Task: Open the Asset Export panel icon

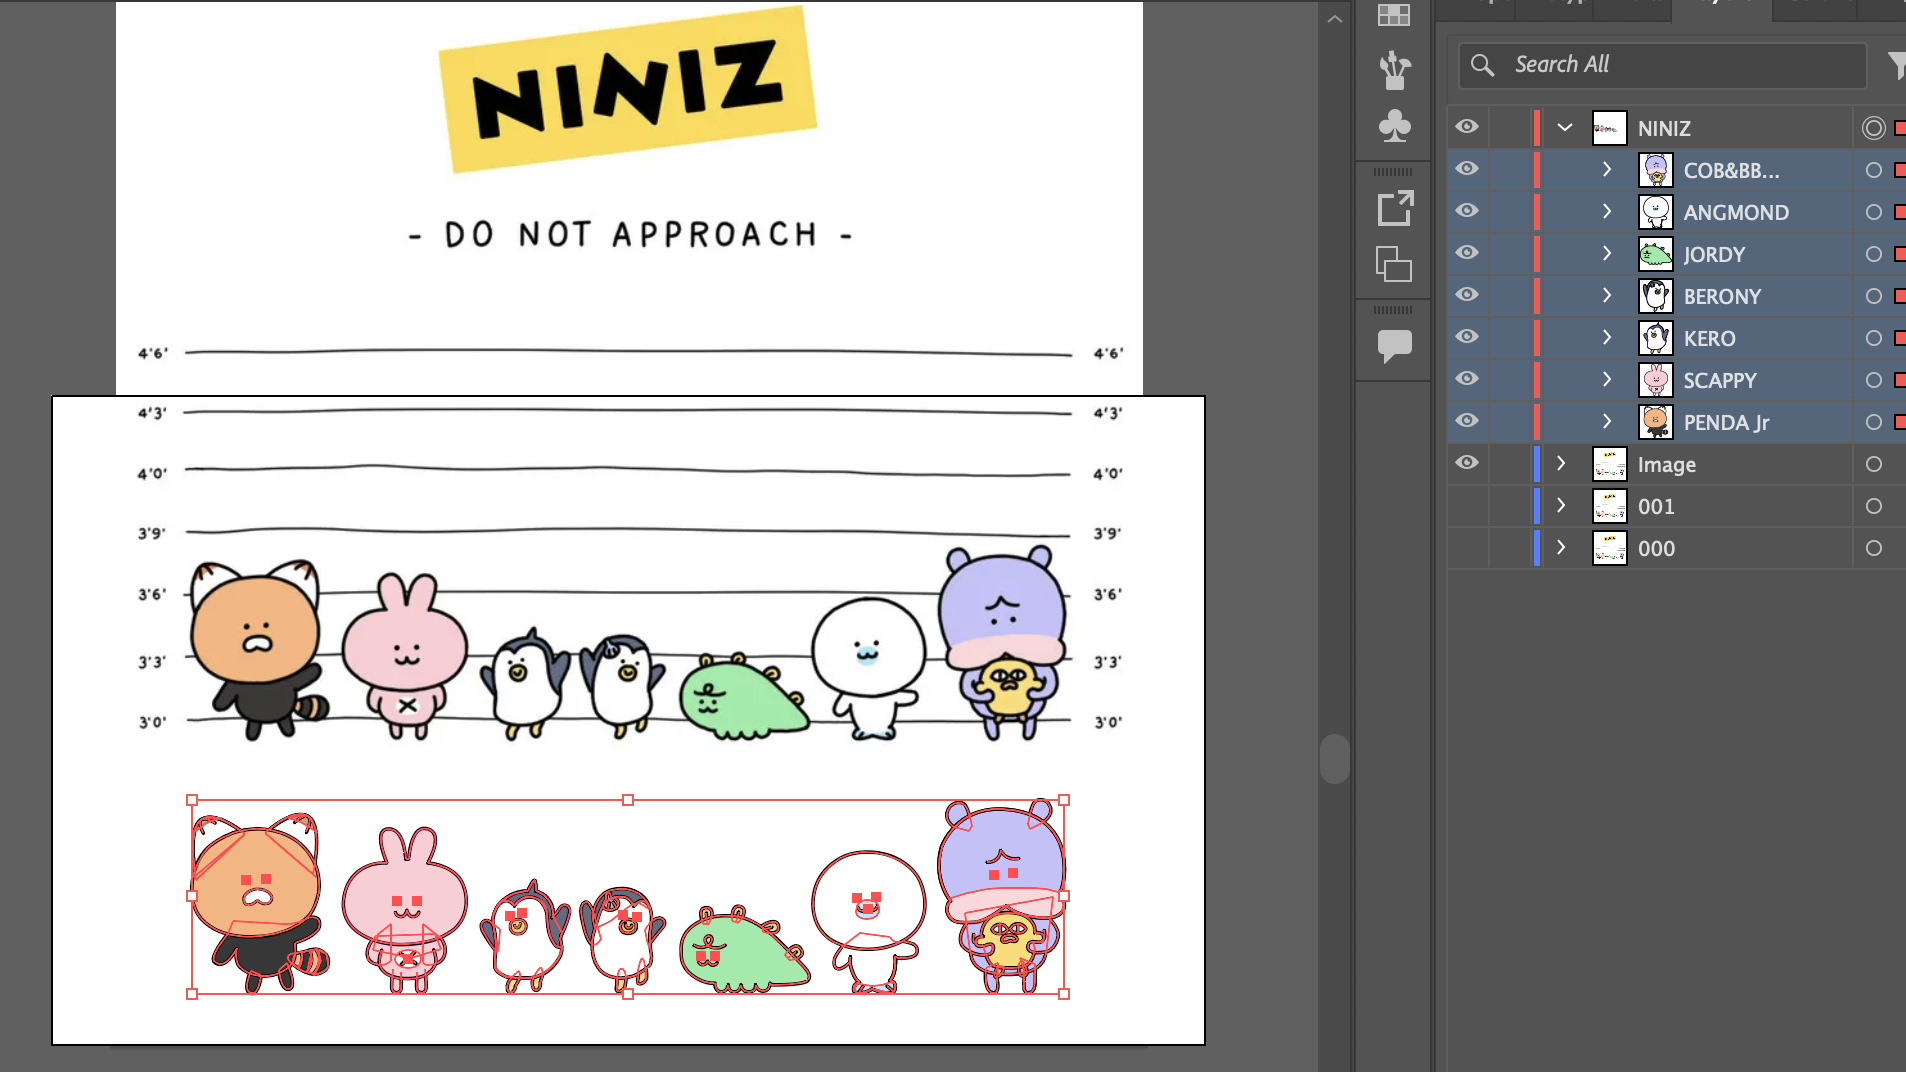Action: 1394,208
